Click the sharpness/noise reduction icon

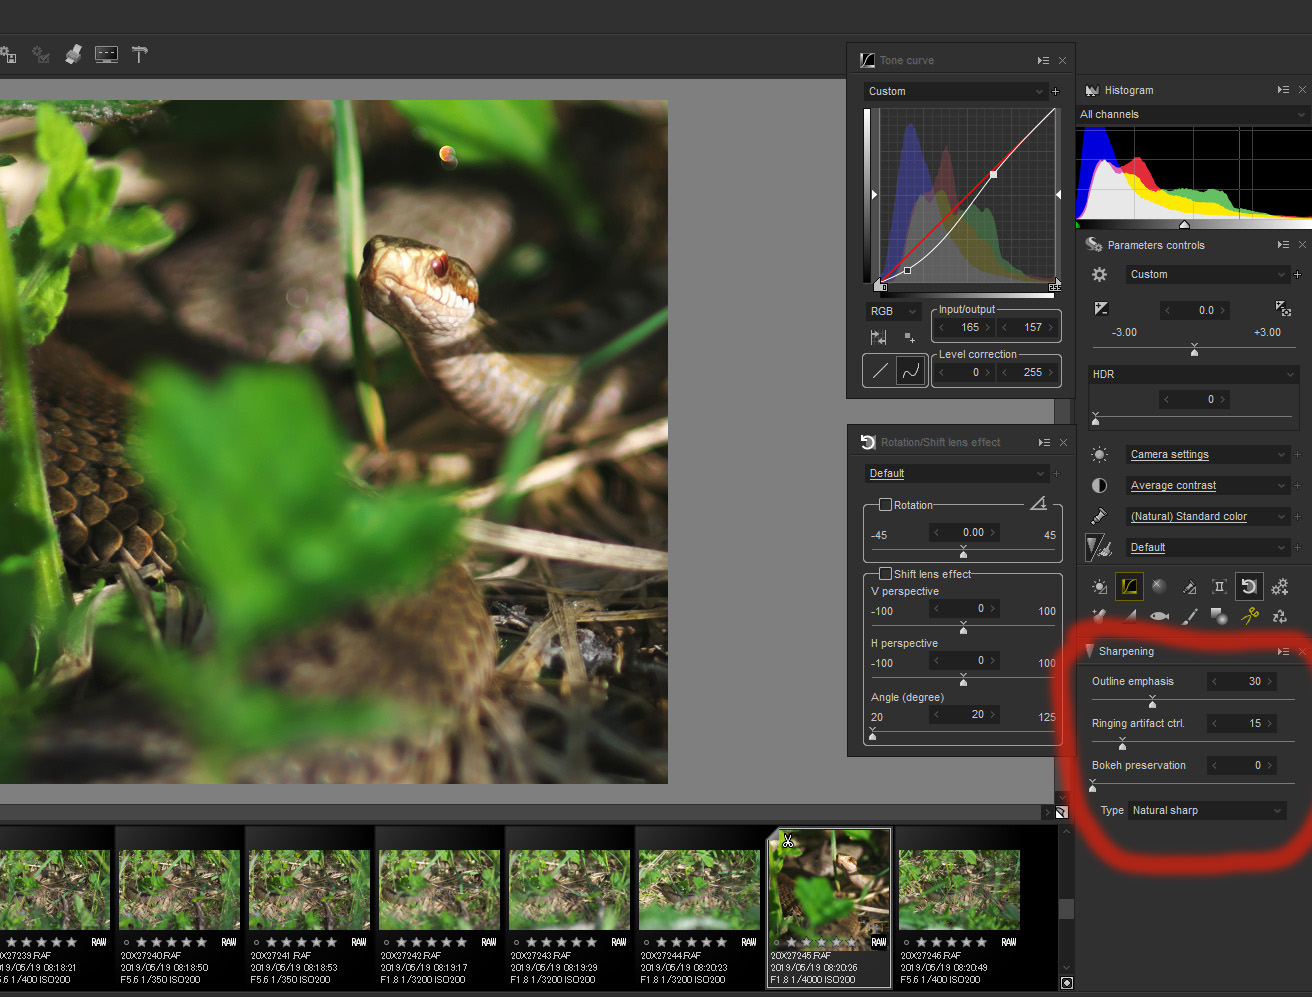tap(1099, 547)
